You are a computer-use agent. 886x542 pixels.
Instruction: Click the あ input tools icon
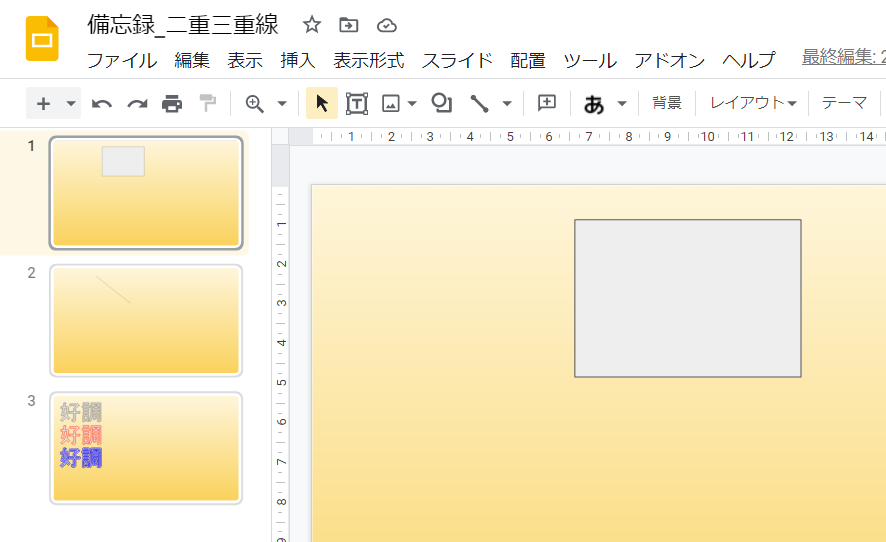coord(594,104)
